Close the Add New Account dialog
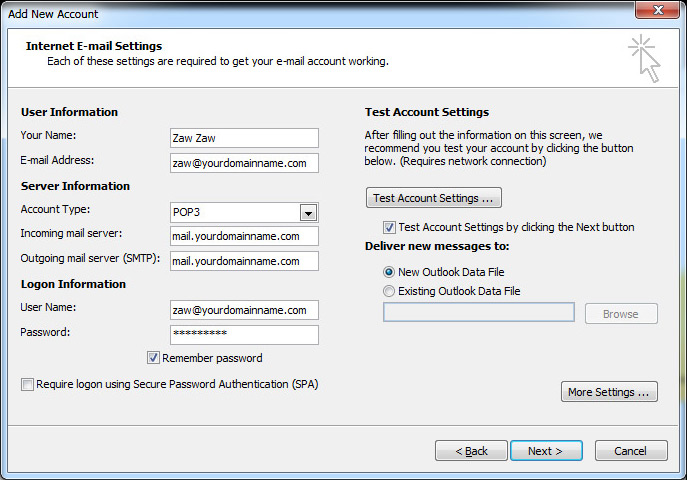This screenshot has height=480, width=687. [x=657, y=10]
